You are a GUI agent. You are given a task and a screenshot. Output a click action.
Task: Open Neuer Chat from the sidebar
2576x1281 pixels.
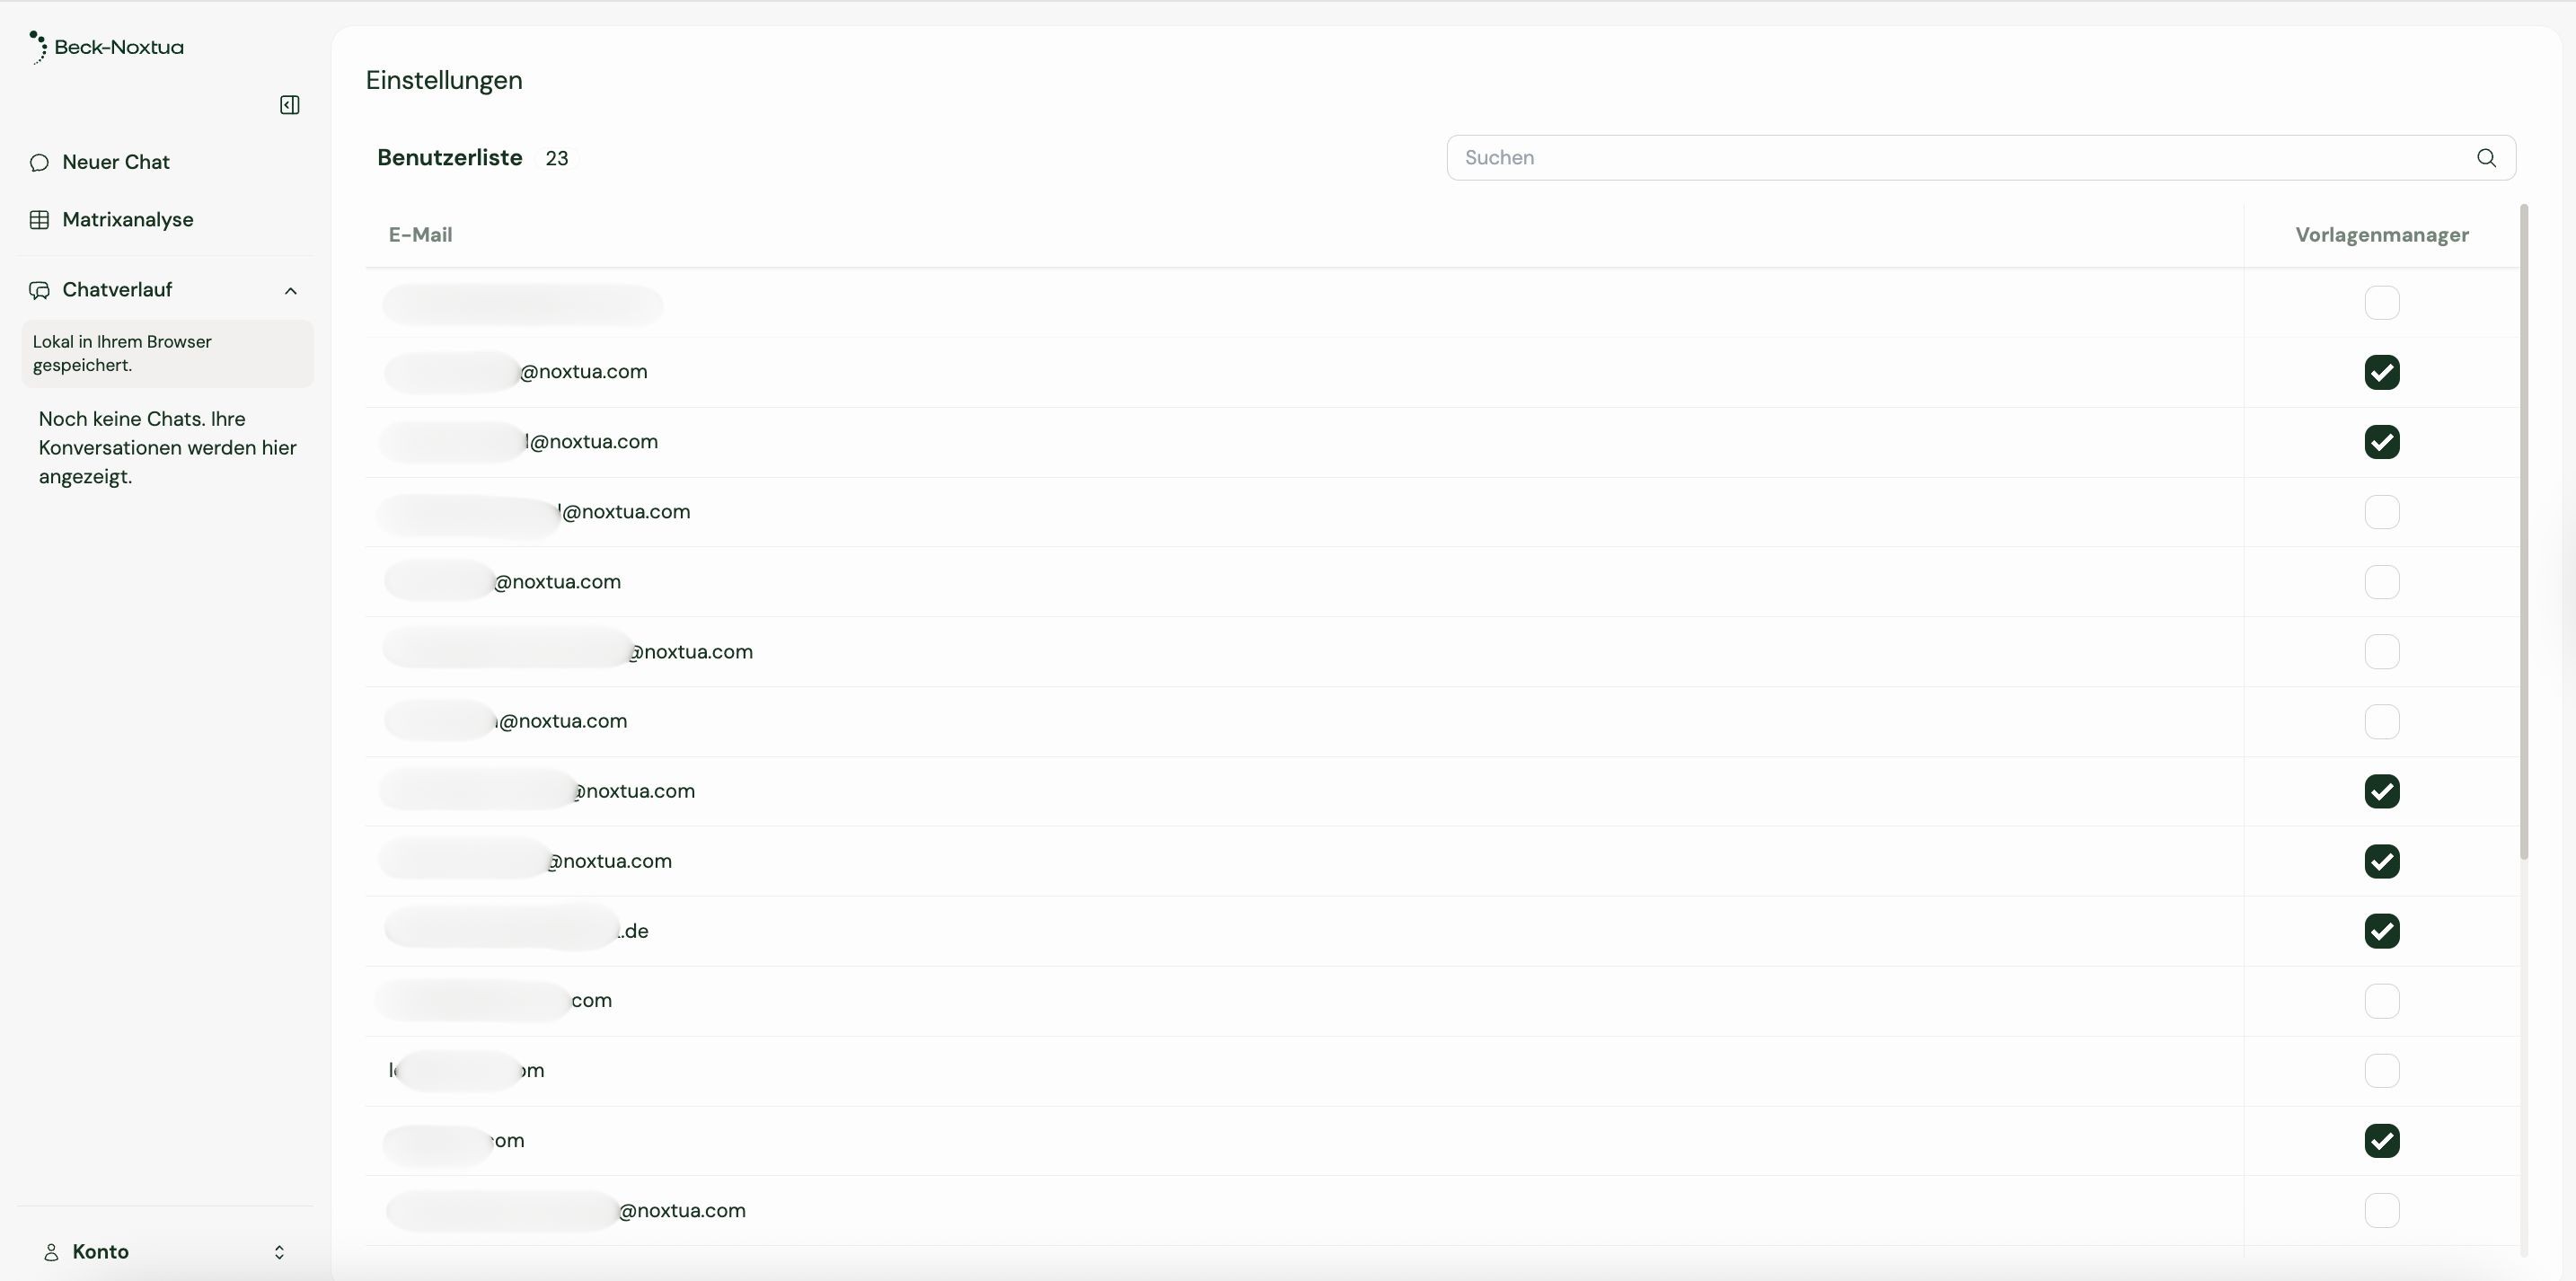click(116, 163)
